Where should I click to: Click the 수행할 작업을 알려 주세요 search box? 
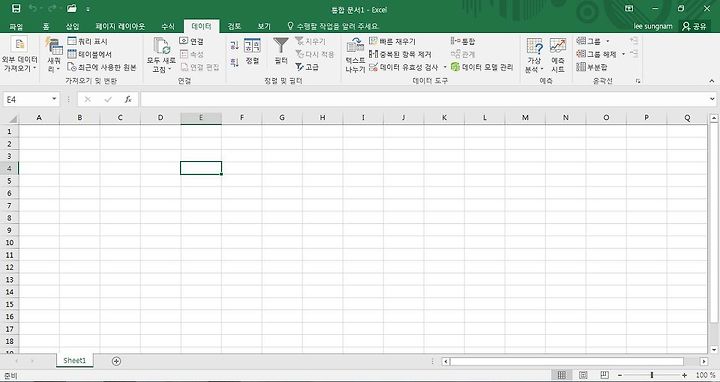333,26
